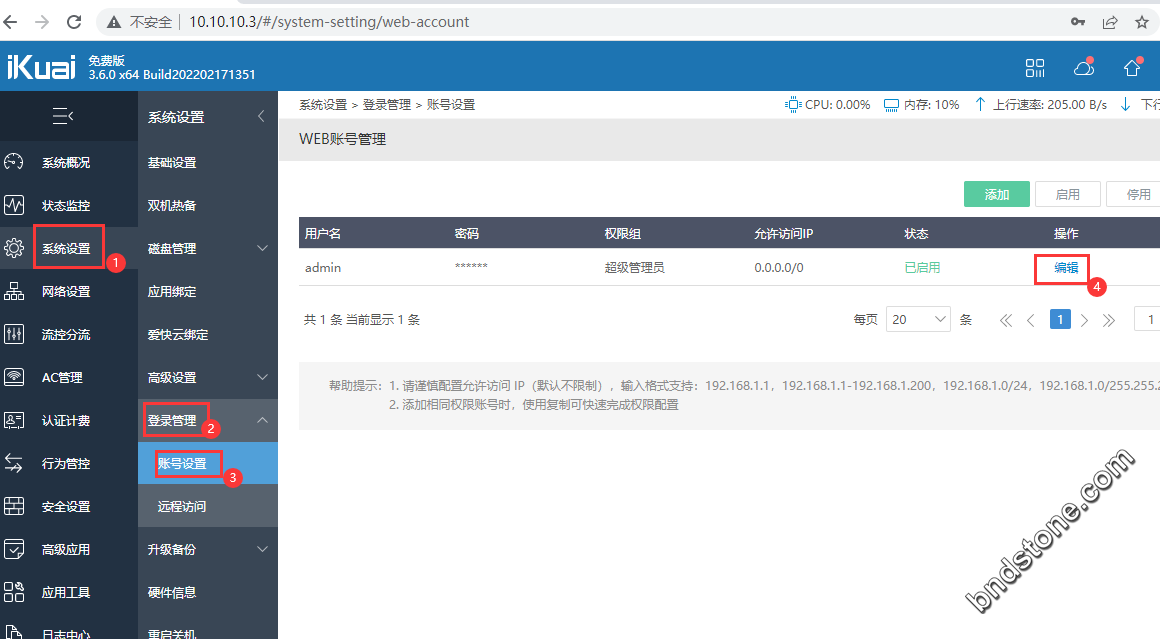Click the 超级管理员 permission cell
Image resolution: width=1160 pixels, height=639 pixels.
[x=634, y=268]
